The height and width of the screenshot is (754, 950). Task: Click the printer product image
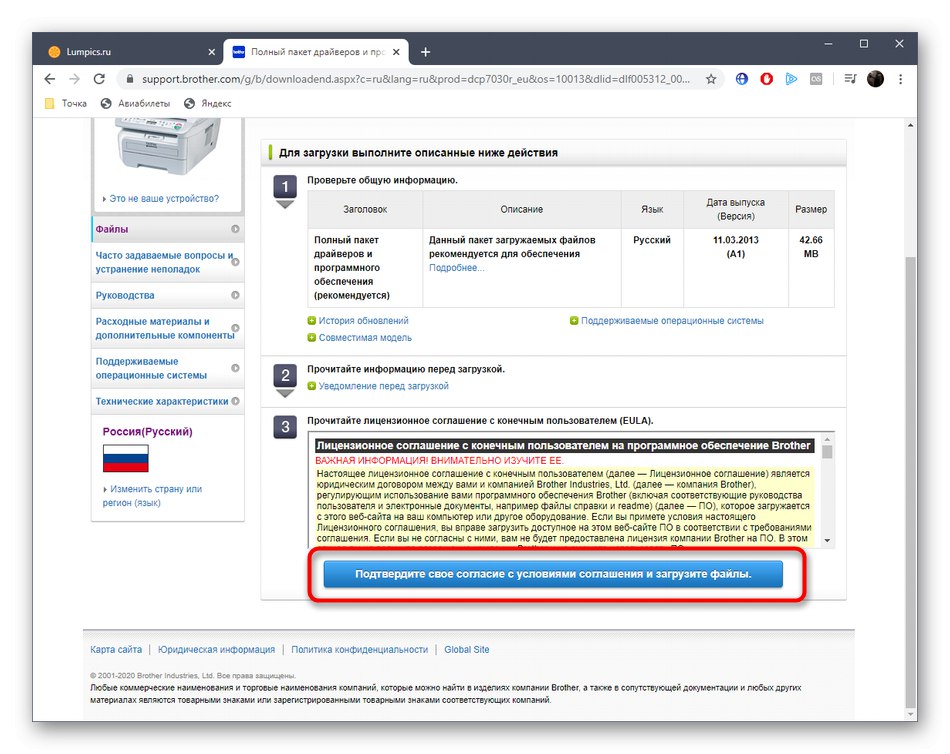(x=168, y=146)
